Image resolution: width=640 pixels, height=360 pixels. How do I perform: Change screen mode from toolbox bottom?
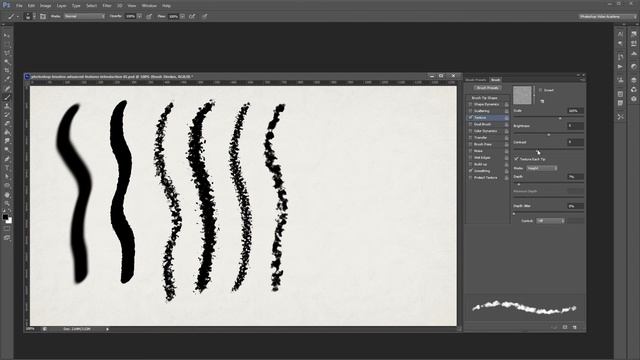[x=7, y=238]
